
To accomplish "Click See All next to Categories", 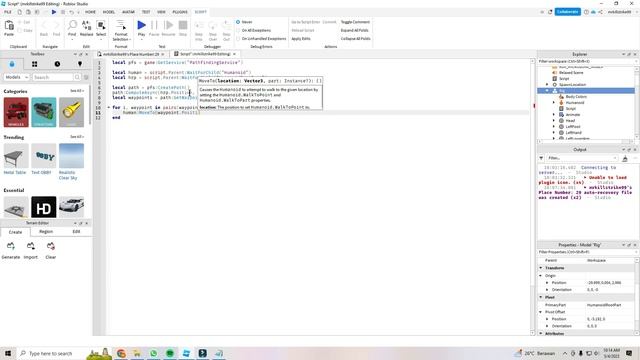I will click(x=76, y=91).
